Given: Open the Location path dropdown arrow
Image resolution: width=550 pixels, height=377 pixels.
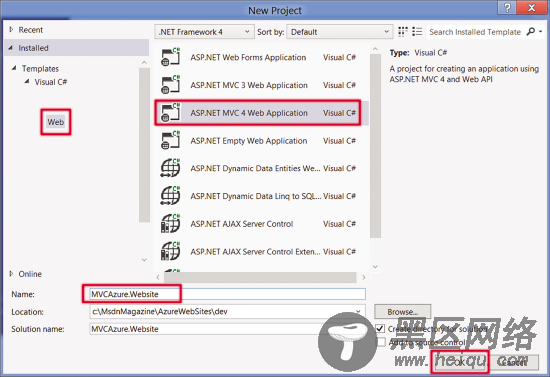Looking at the screenshot, I should (358, 311).
